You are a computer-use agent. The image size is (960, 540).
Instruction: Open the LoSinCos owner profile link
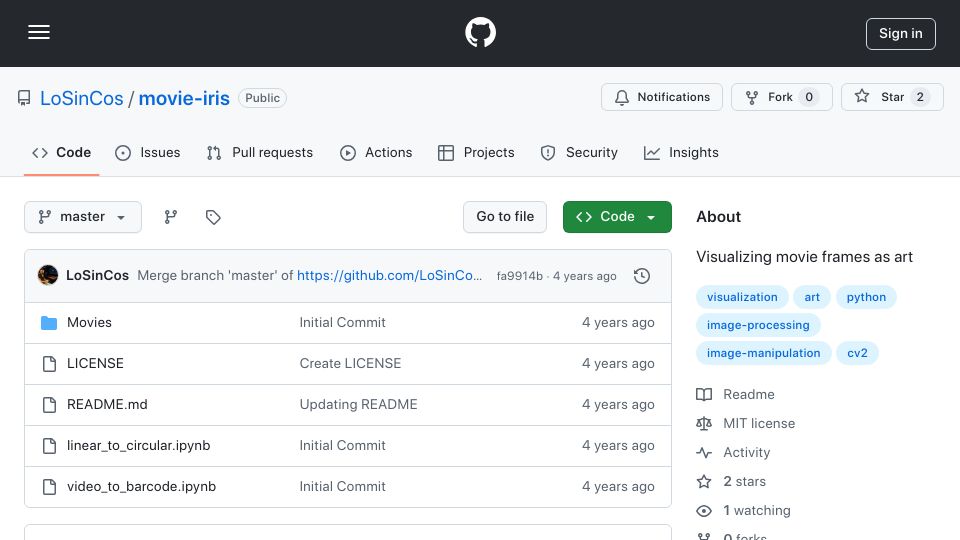(x=81, y=98)
